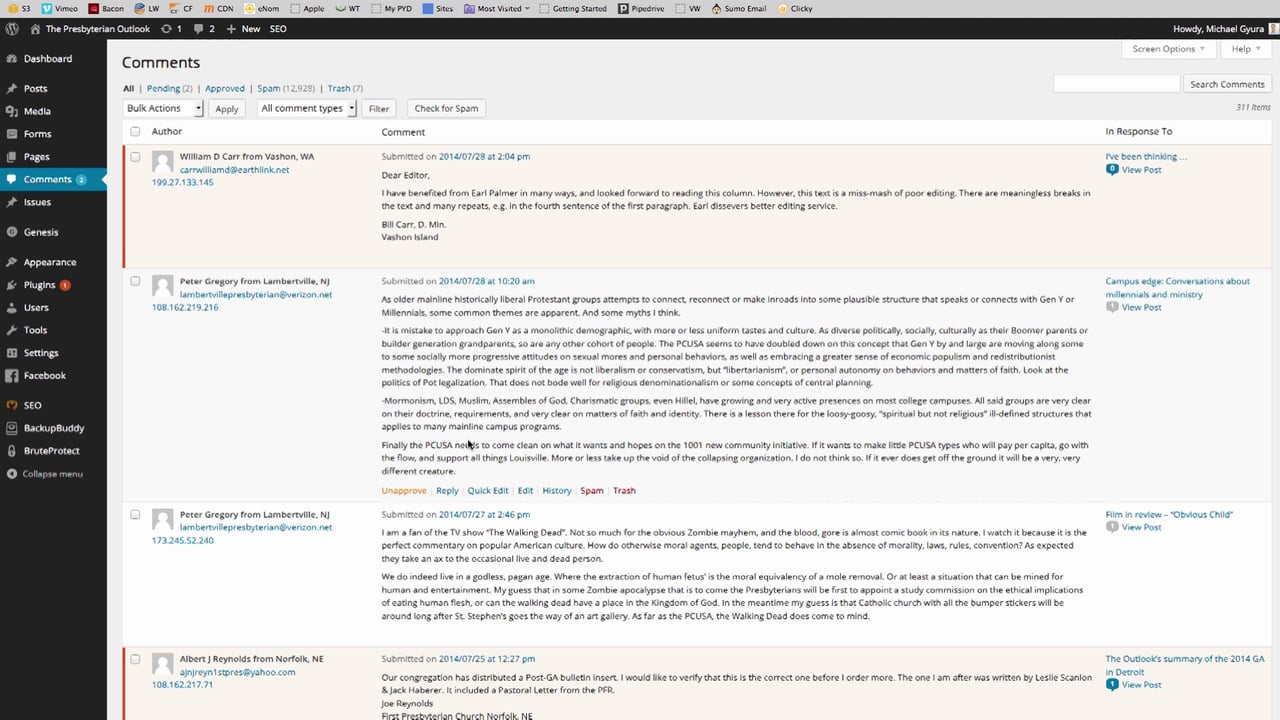
Task: Check the select-all comments checkbox
Action: point(135,132)
